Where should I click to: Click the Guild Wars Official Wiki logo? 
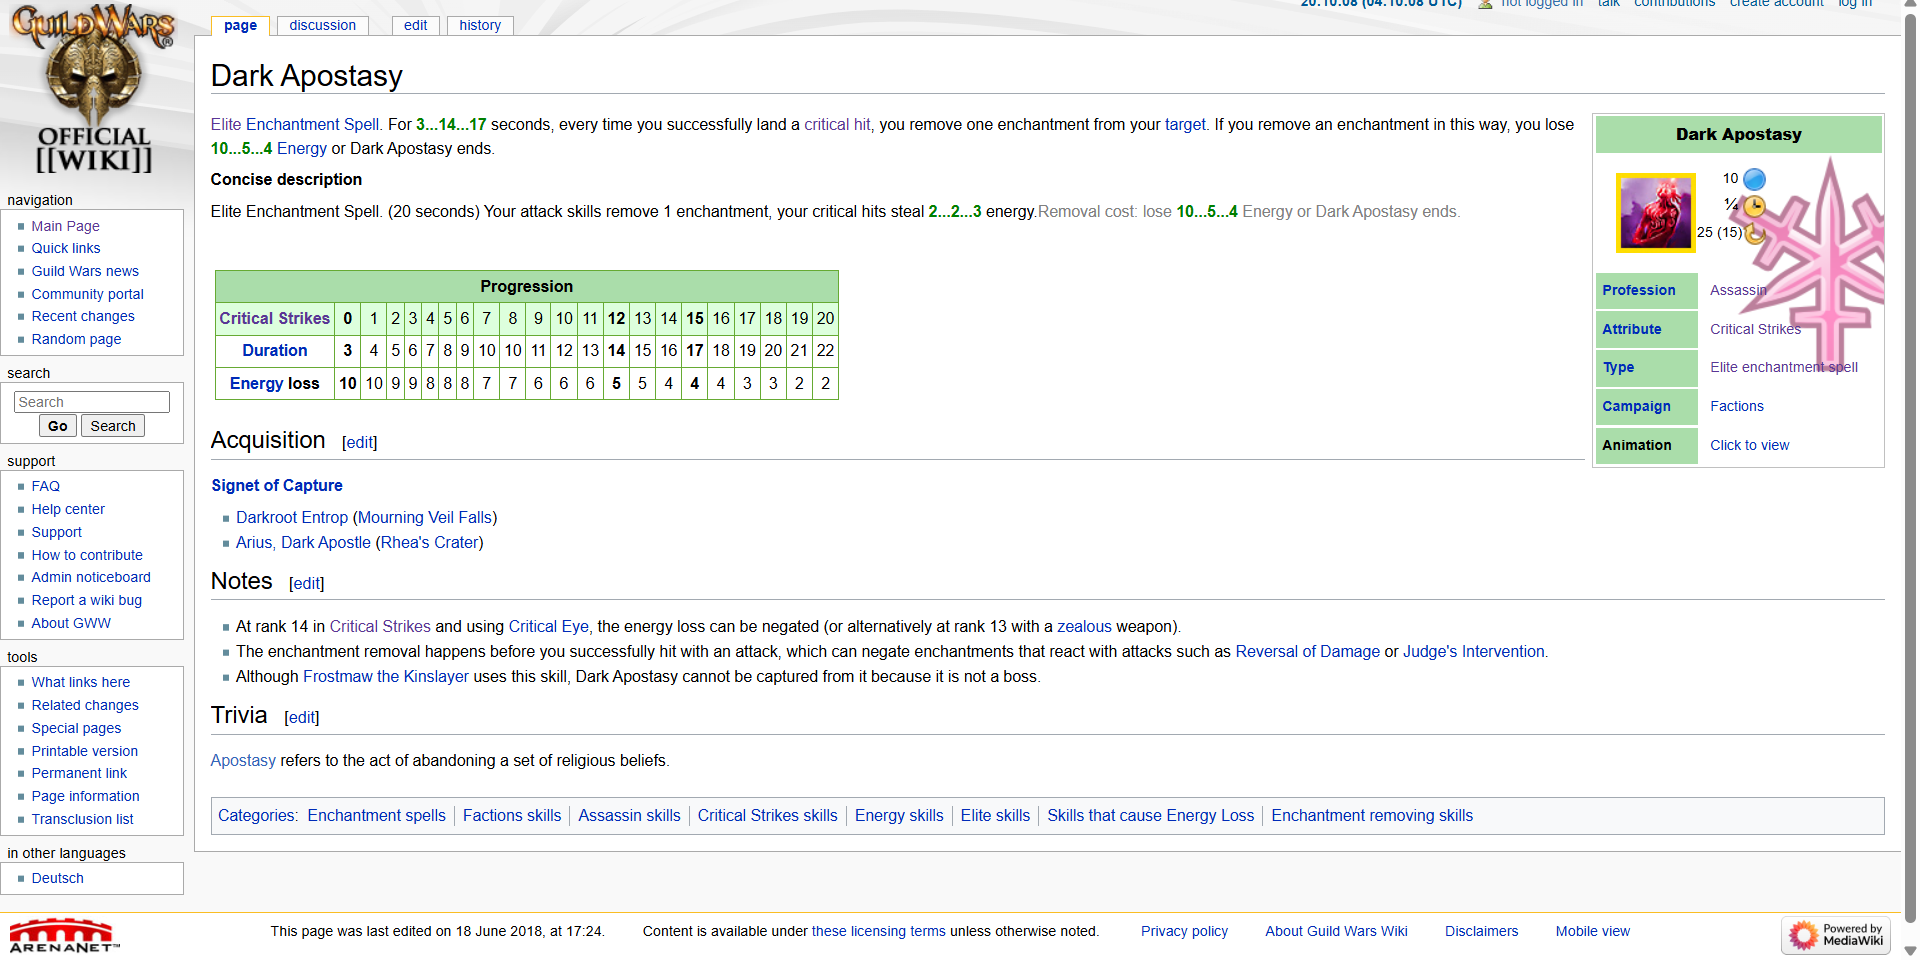93,90
